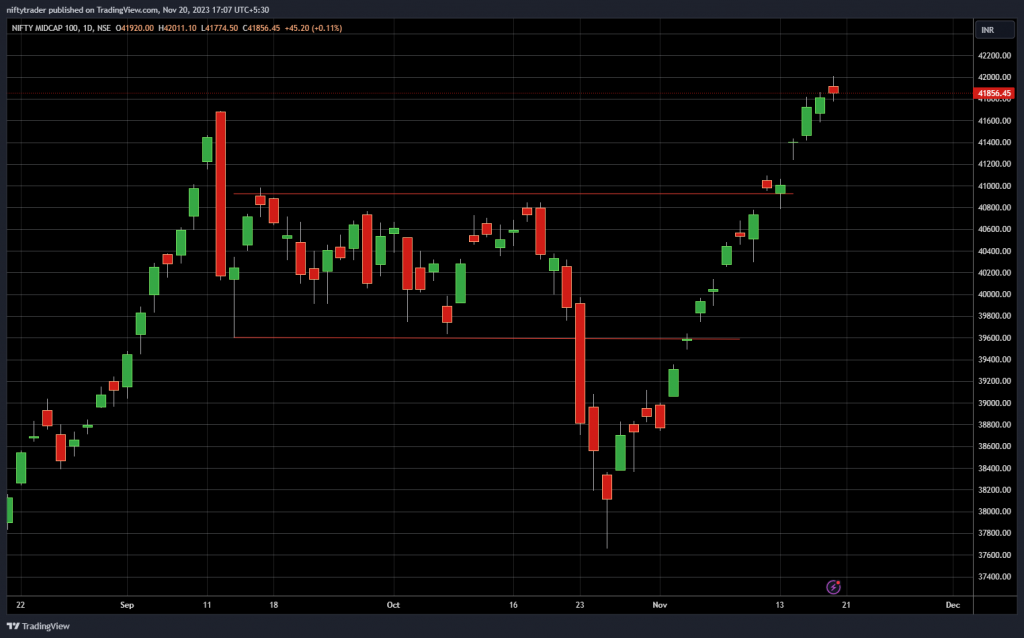Select the open value O41920.00
Image resolution: width=1024 pixels, height=638 pixels.
pos(135,28)
